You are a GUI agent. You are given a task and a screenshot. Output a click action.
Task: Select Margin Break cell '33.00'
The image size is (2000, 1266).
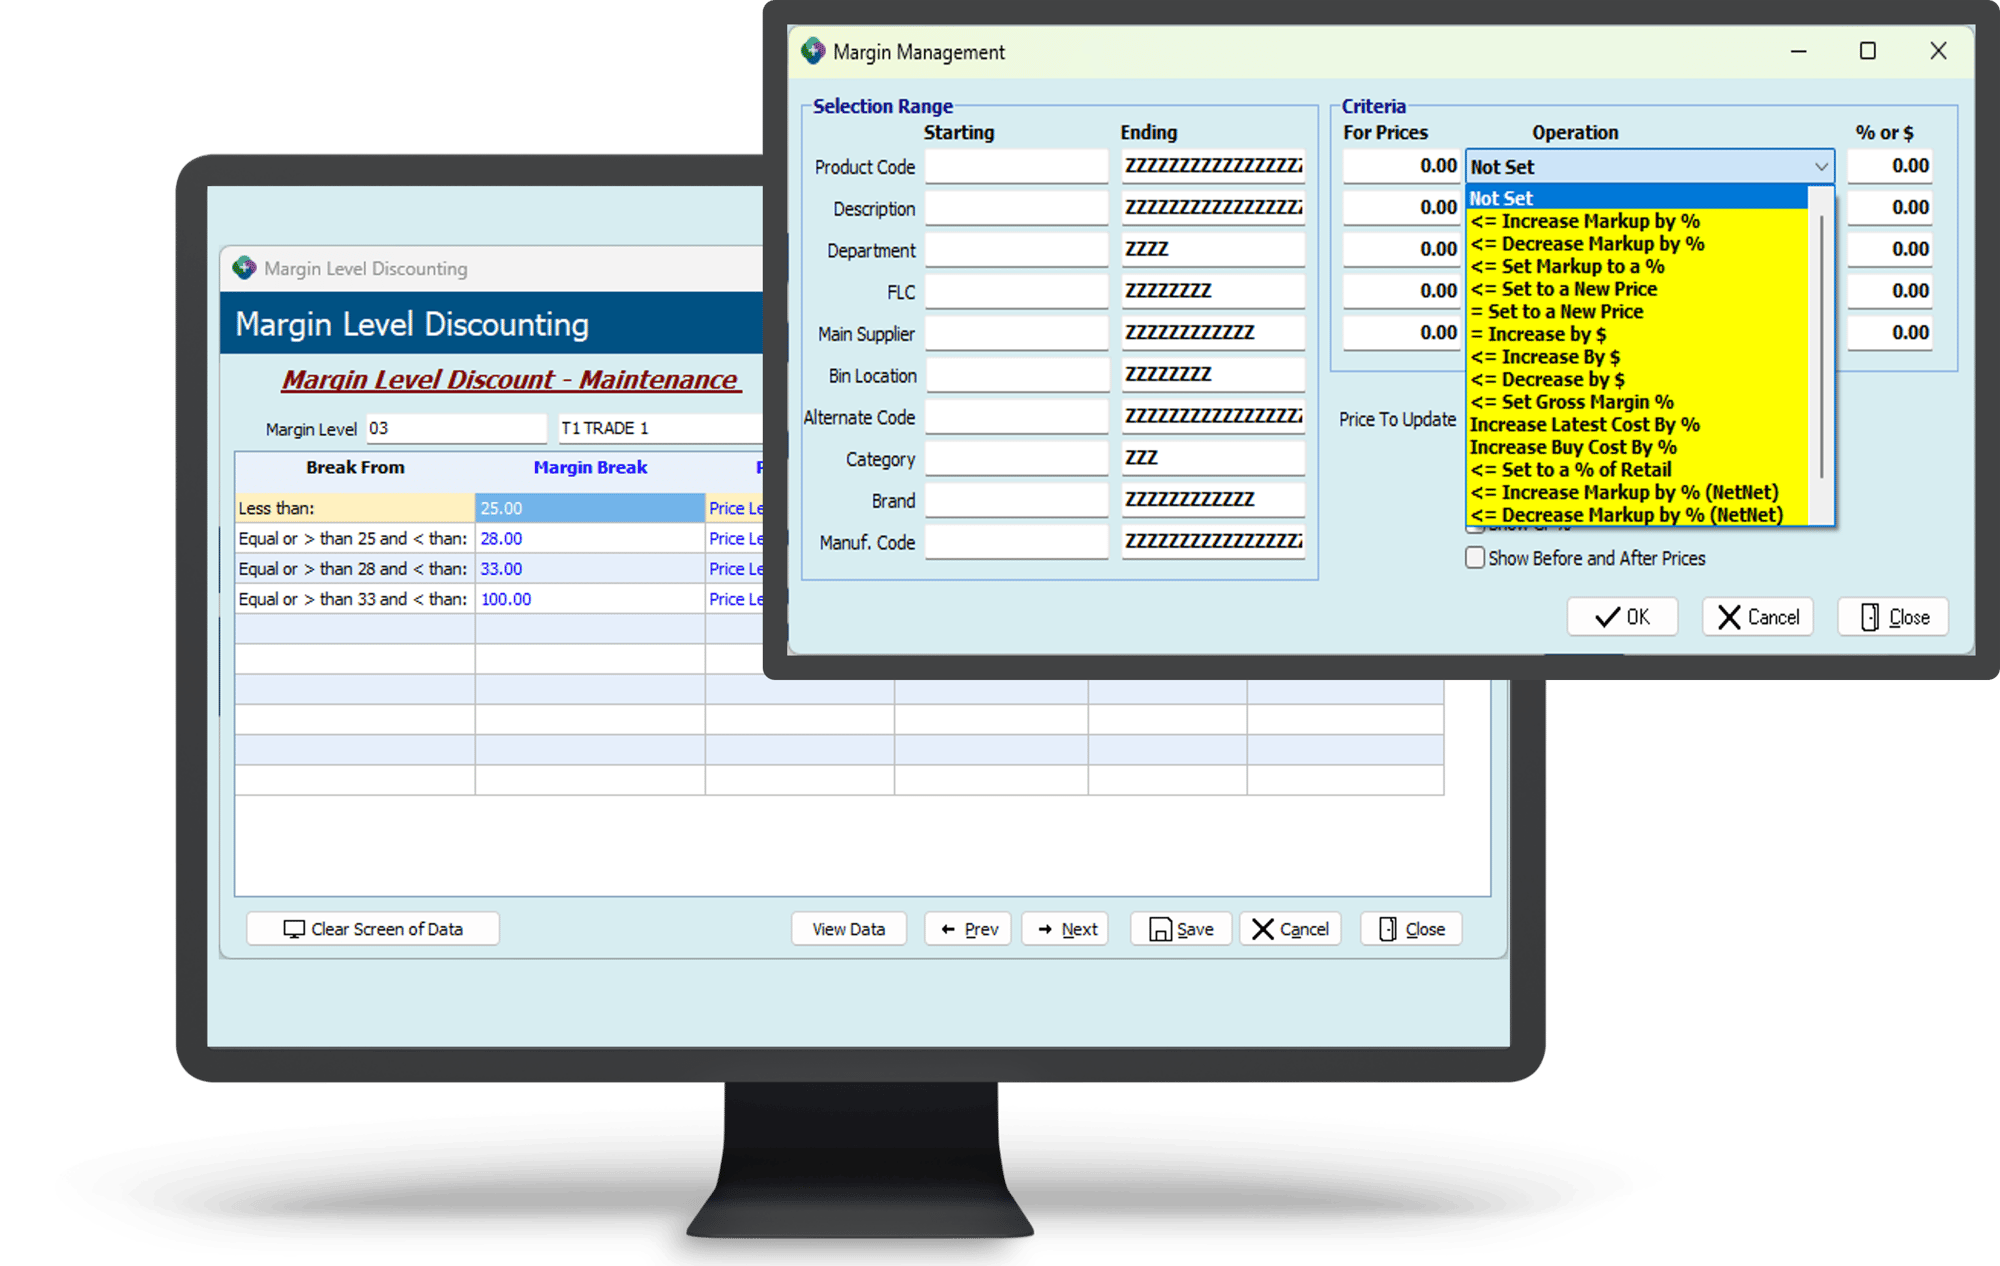[x=590, y=568]
